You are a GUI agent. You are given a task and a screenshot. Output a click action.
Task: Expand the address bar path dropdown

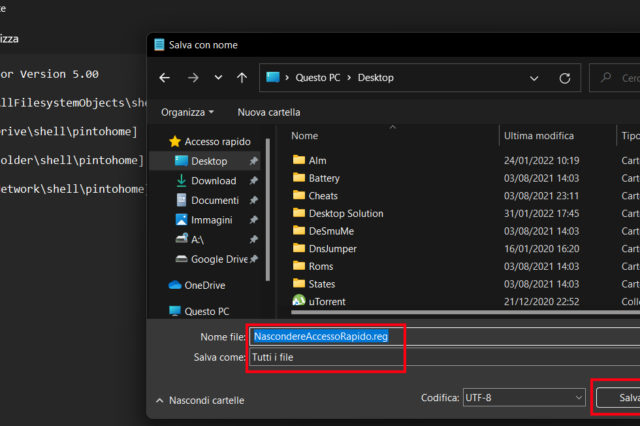click(536, 77)
